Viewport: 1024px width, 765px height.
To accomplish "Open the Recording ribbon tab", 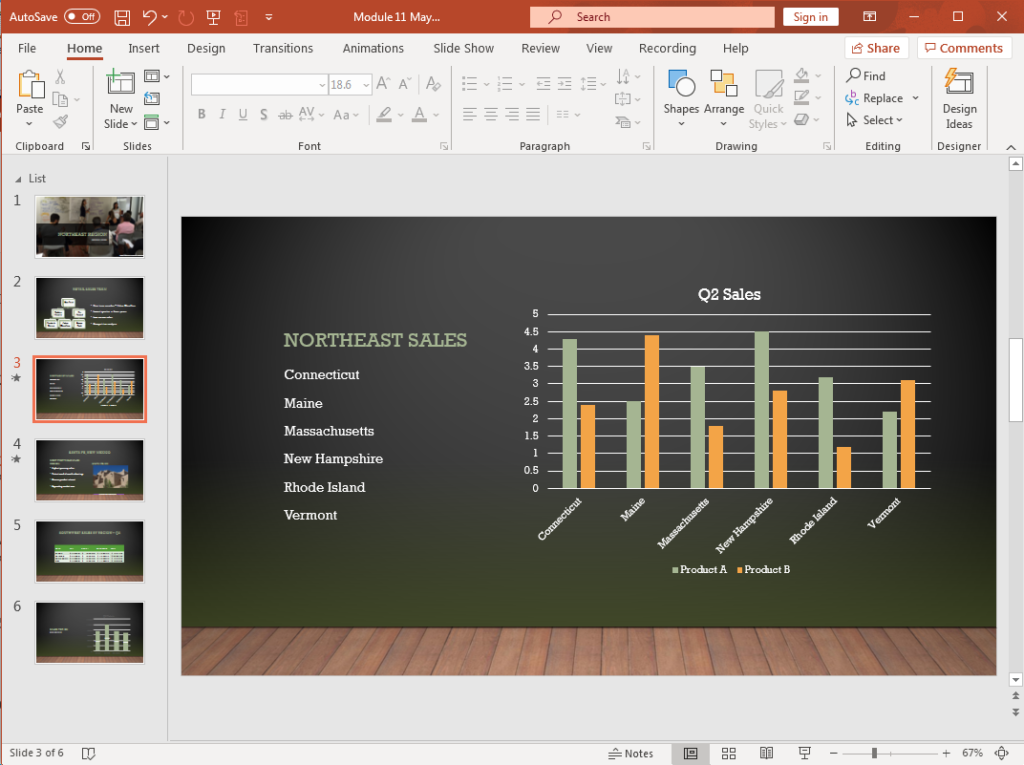I will pyautogui.click(x=667, y=48).
